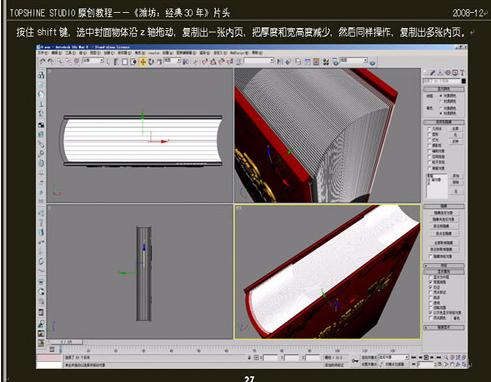The image size is (491, 382).
Task: Click the Arc Rotate viewport navigation icon
Action: (x=458, y=364)
